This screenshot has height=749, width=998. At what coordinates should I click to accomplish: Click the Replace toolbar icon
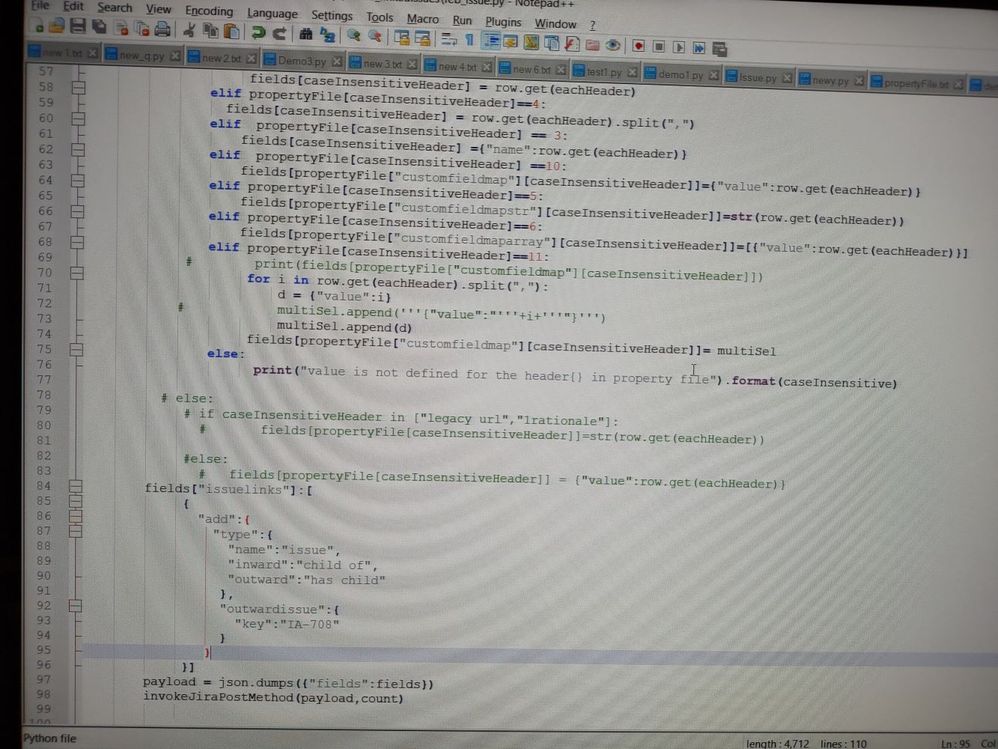coord(328,35)
